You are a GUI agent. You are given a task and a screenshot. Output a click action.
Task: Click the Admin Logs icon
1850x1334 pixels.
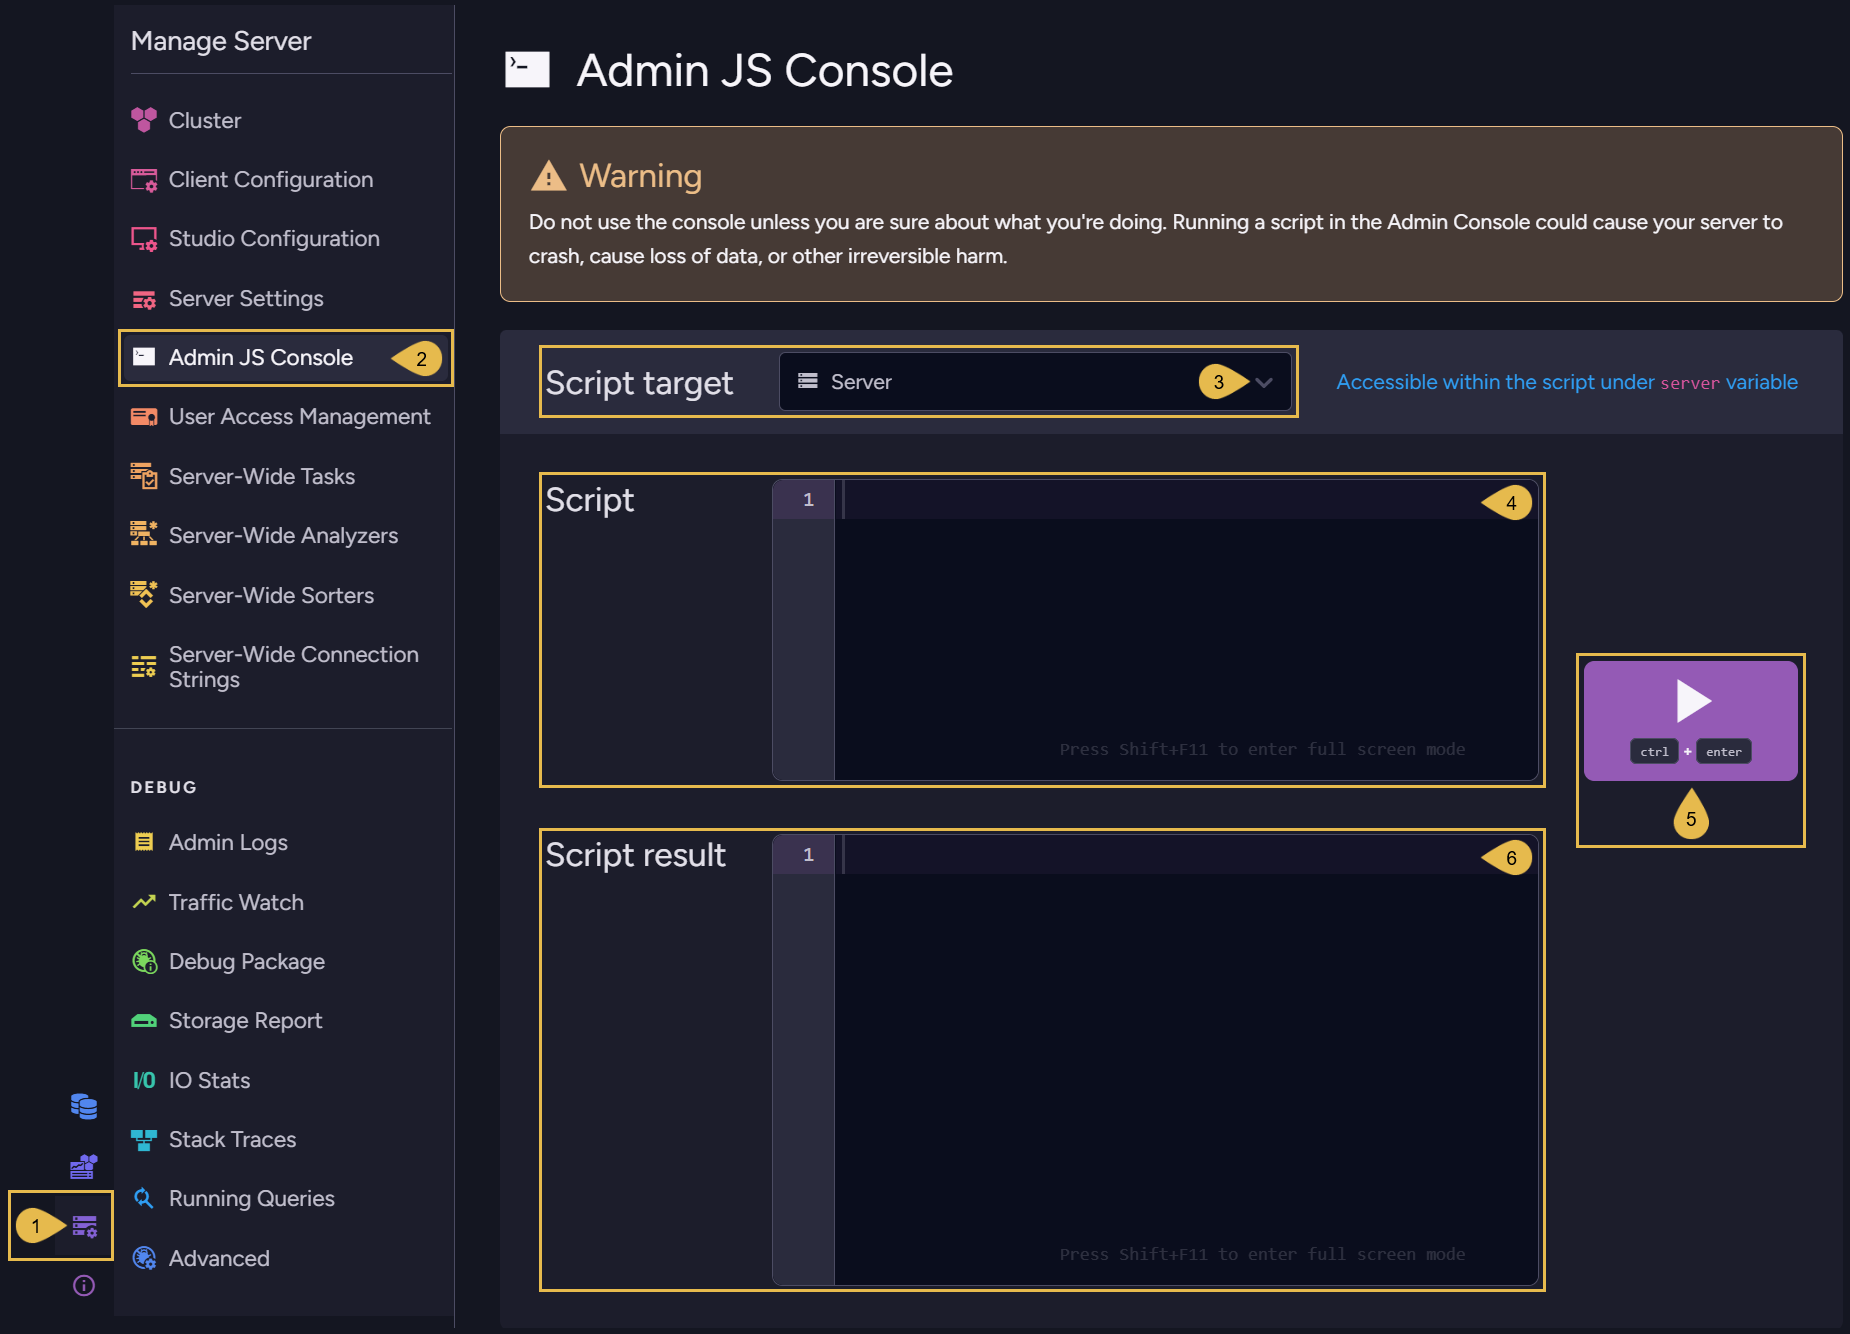click(x=144, y=842)
